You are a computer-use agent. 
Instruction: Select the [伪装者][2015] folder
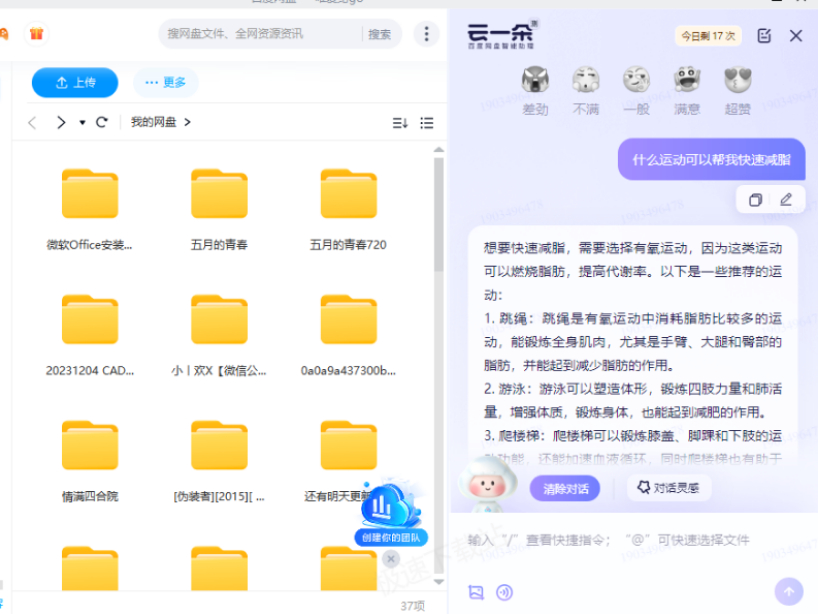(219, 462)
